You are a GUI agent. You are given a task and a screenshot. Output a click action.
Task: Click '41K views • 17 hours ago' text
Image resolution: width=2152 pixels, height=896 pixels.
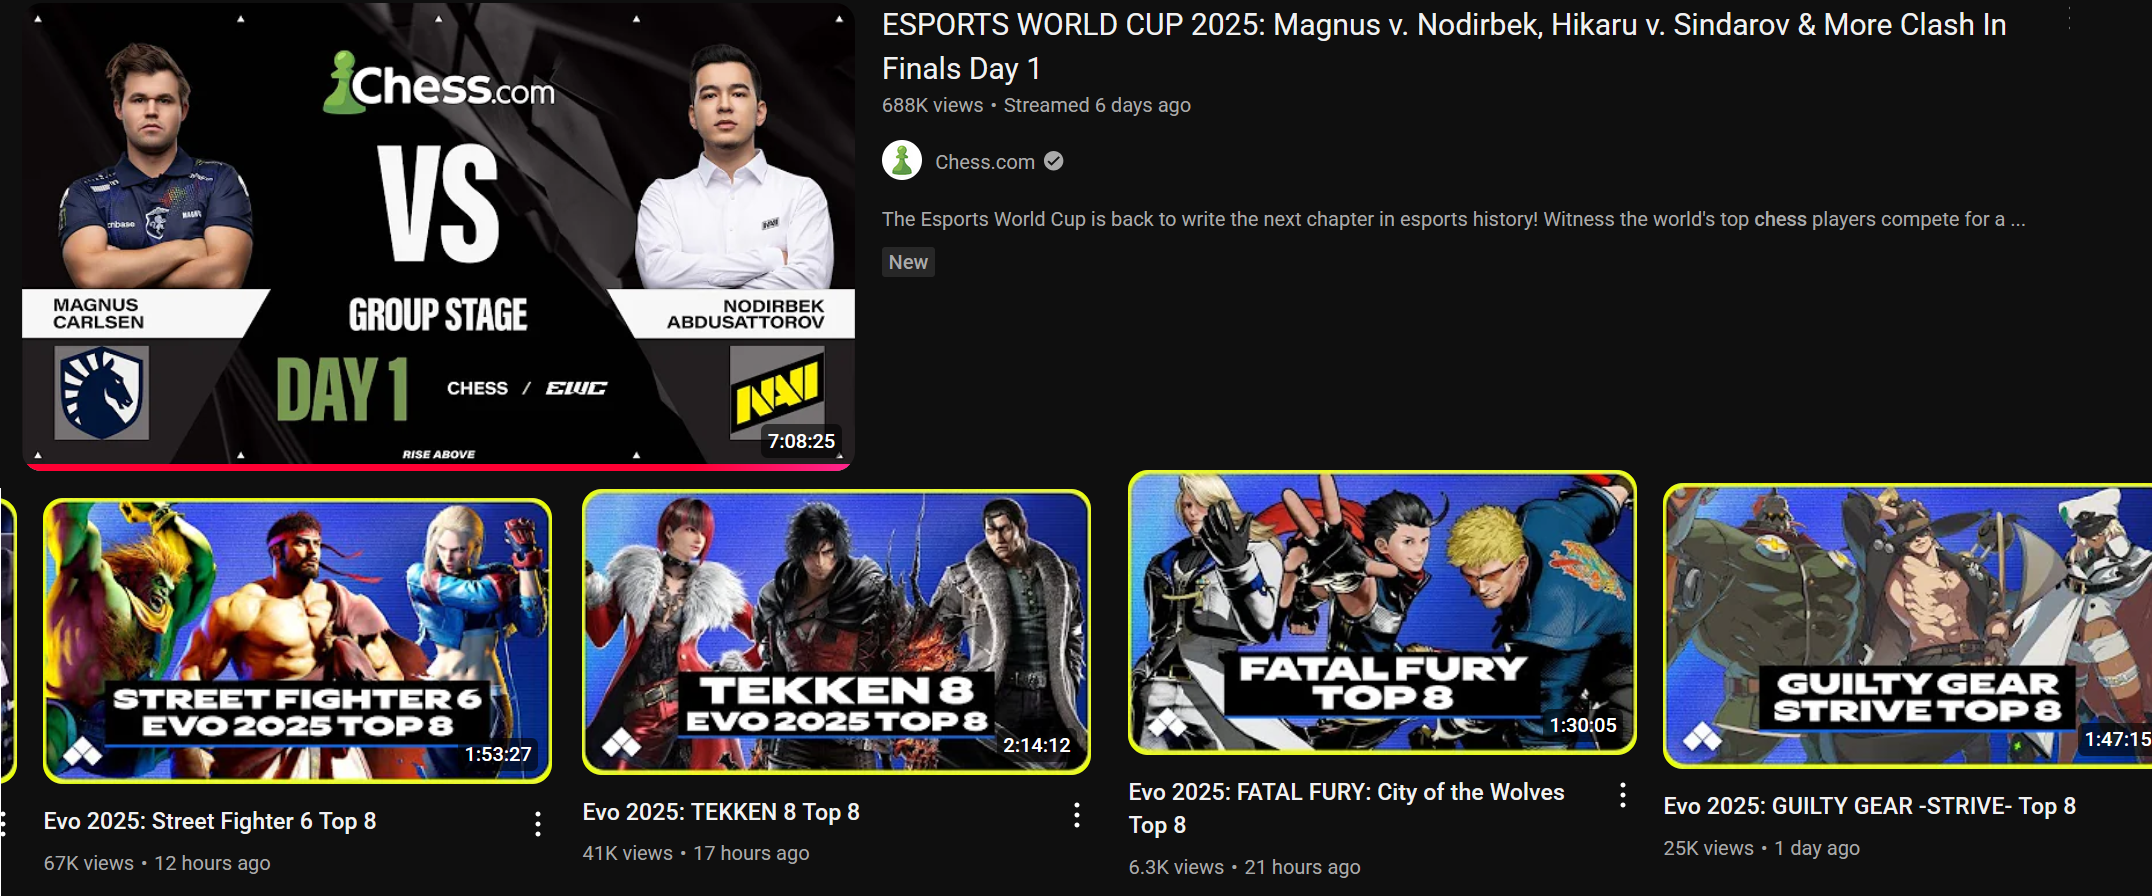click(696, 853)
